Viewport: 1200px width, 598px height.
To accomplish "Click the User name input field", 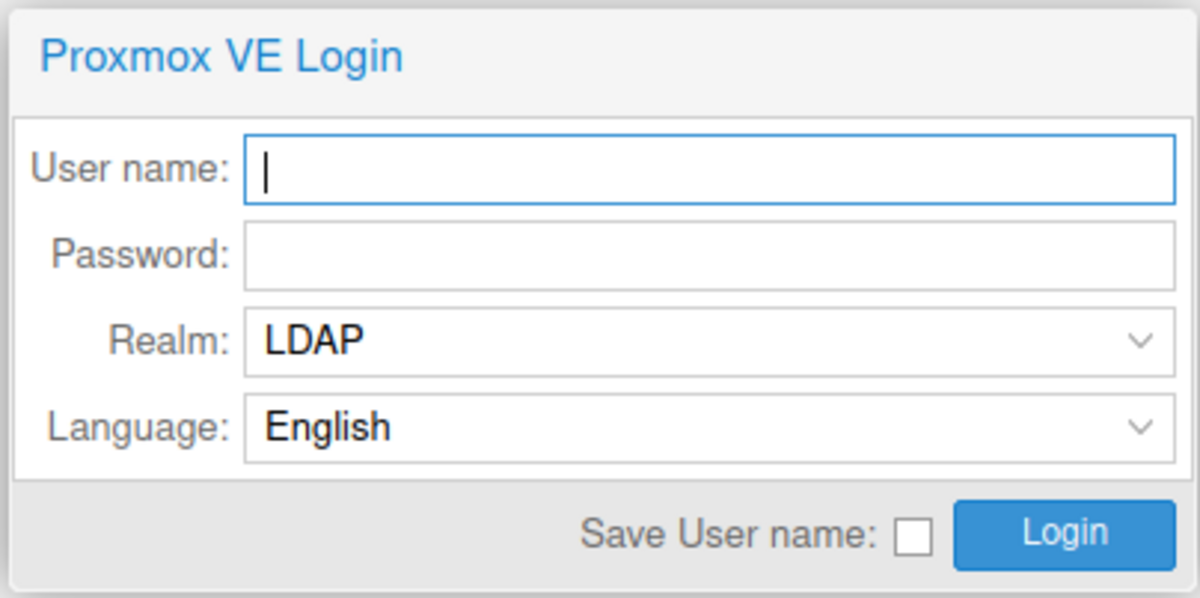I will [x=708, y=170].
